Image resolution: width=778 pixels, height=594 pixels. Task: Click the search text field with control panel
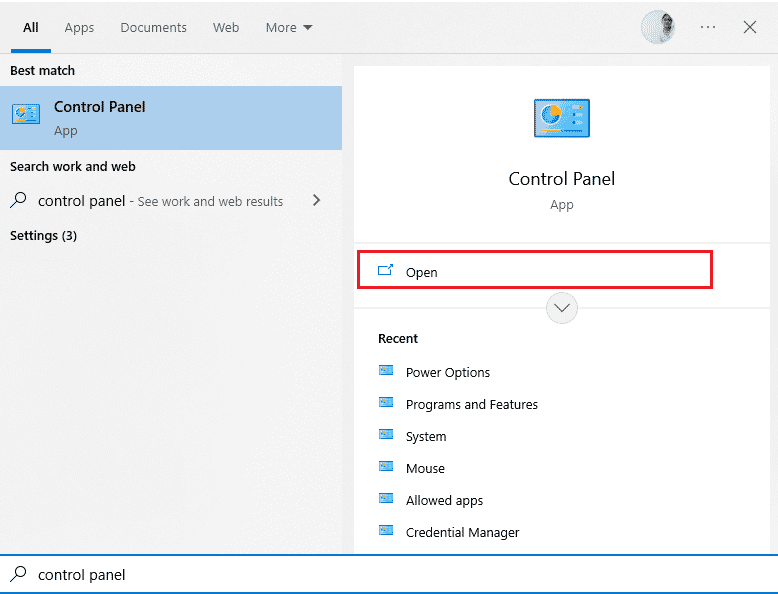coord(389,574)
